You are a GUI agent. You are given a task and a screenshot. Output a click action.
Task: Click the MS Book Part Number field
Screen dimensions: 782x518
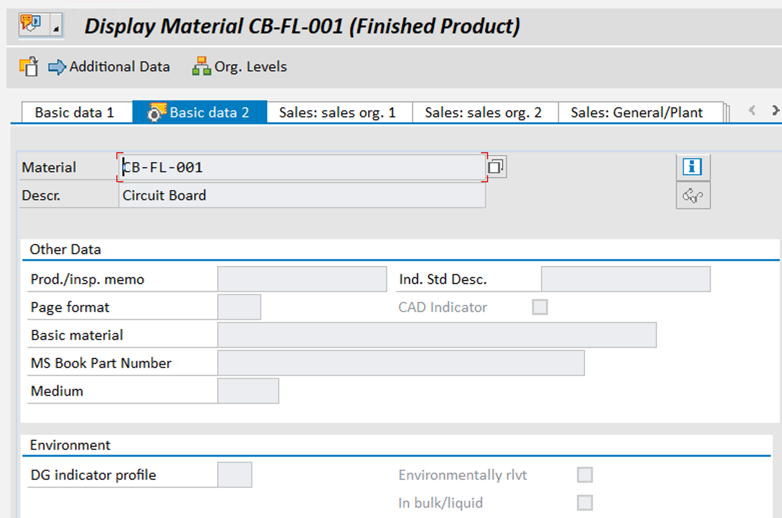click(x=401, y=362)
